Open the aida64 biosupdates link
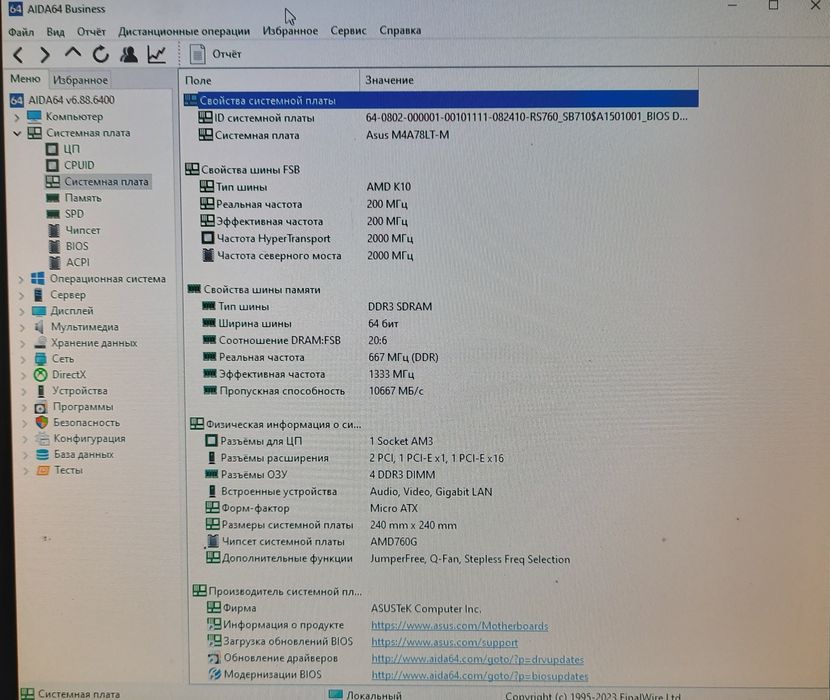This screenshot has width=830, height=700. pos(480,676)
